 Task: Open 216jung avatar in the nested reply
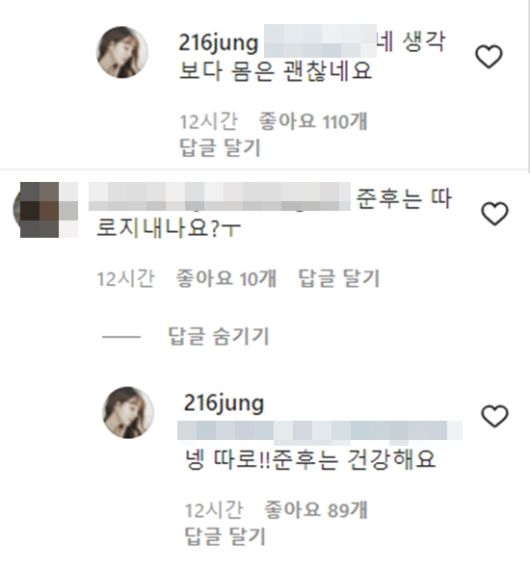[x=128, y=413]
